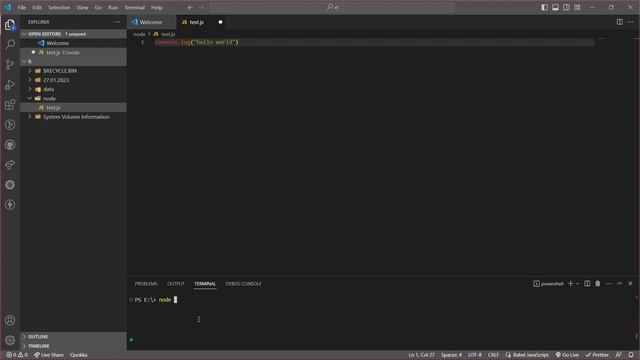Screen dimensions: 640x360
Task: Click Go Live in status bar
Action: [567, 355]
